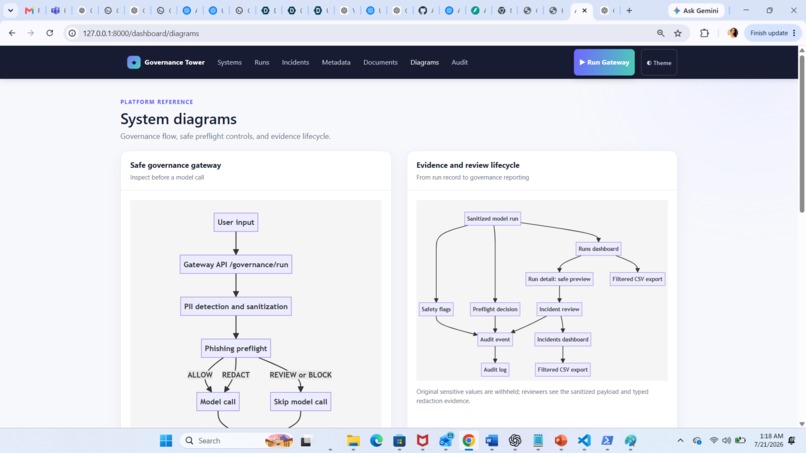
Task: Click the address bar URL field
Action: click(x=360, y=33)
